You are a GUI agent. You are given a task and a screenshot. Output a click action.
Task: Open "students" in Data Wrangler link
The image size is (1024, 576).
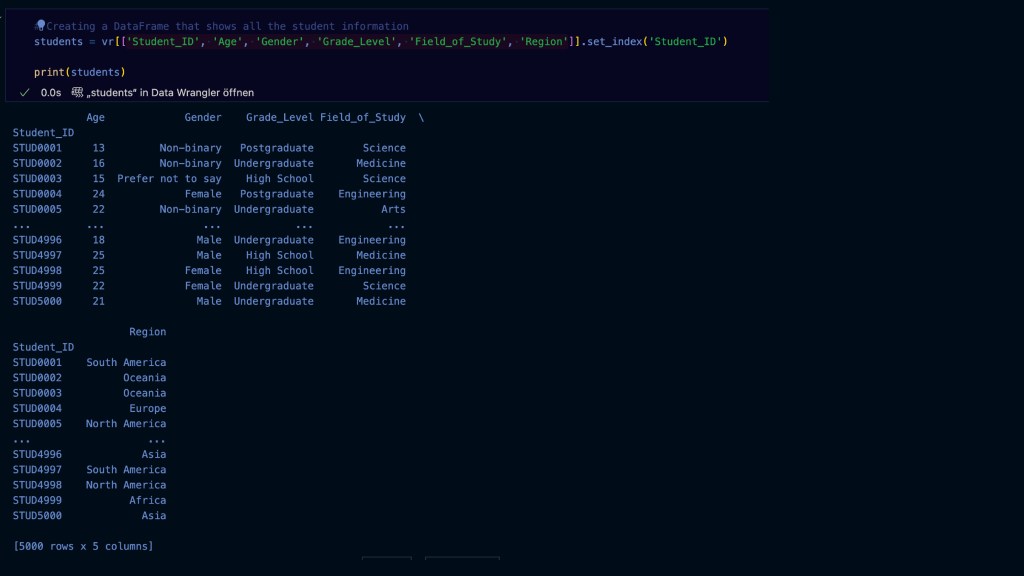pos(170,92)
